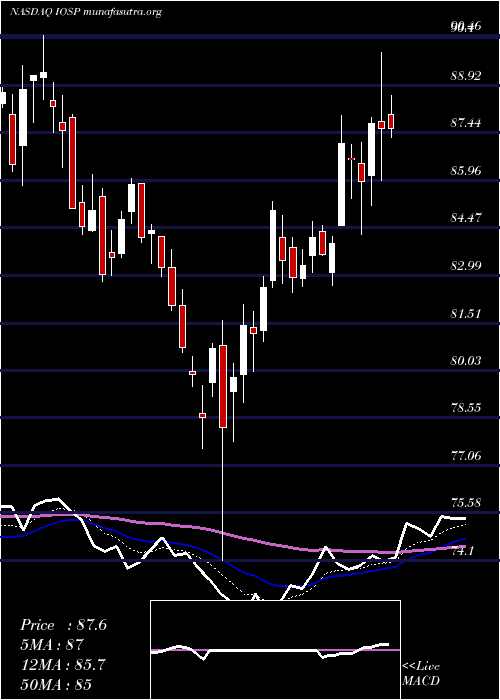Image resolution: width=500 pixels, height=700 pixels.
Task: Click the 81.51 price axis label
Action: point(466,313)
